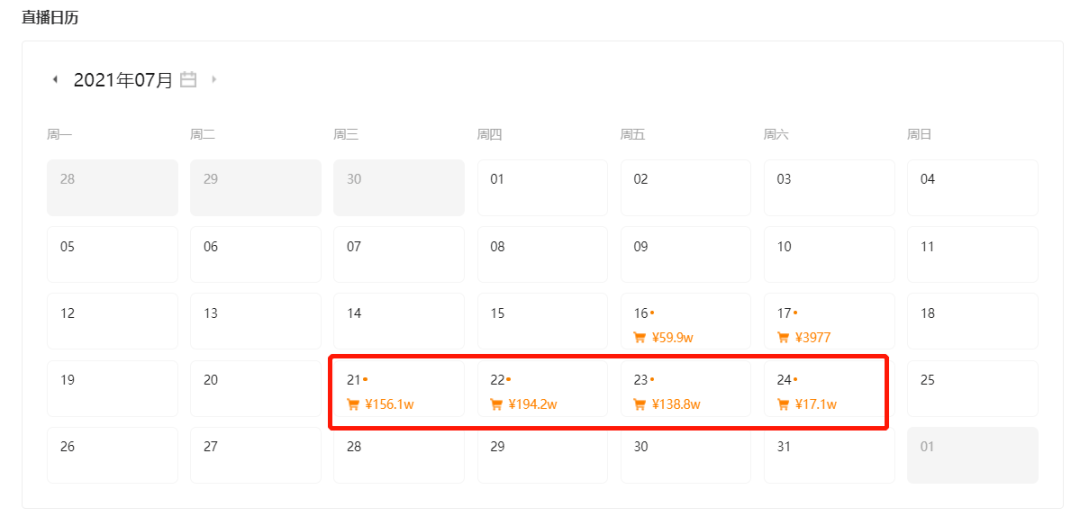The image size is (1080, 517).
Task: Click shopping cart icon on July 16
Action: [x=639, y=338]
